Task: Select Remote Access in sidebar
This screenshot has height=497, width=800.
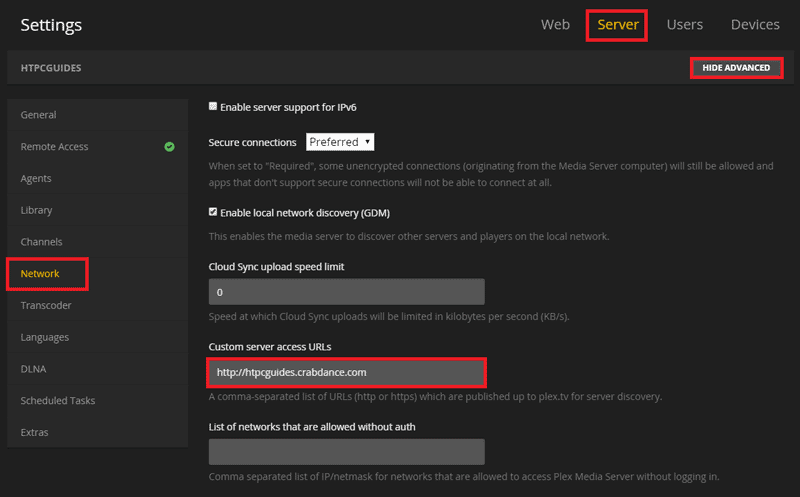Action: click(x=55, y=147)
